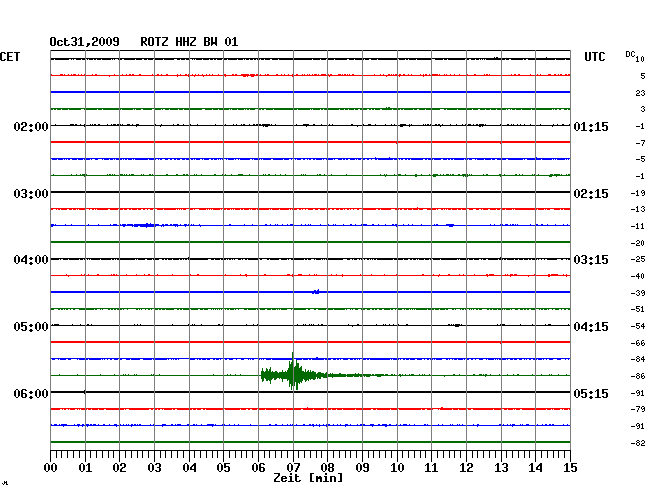Screen dimensions: 650x494
Task: Click minute 04 on the time axis
Action: tap(189, 468)
